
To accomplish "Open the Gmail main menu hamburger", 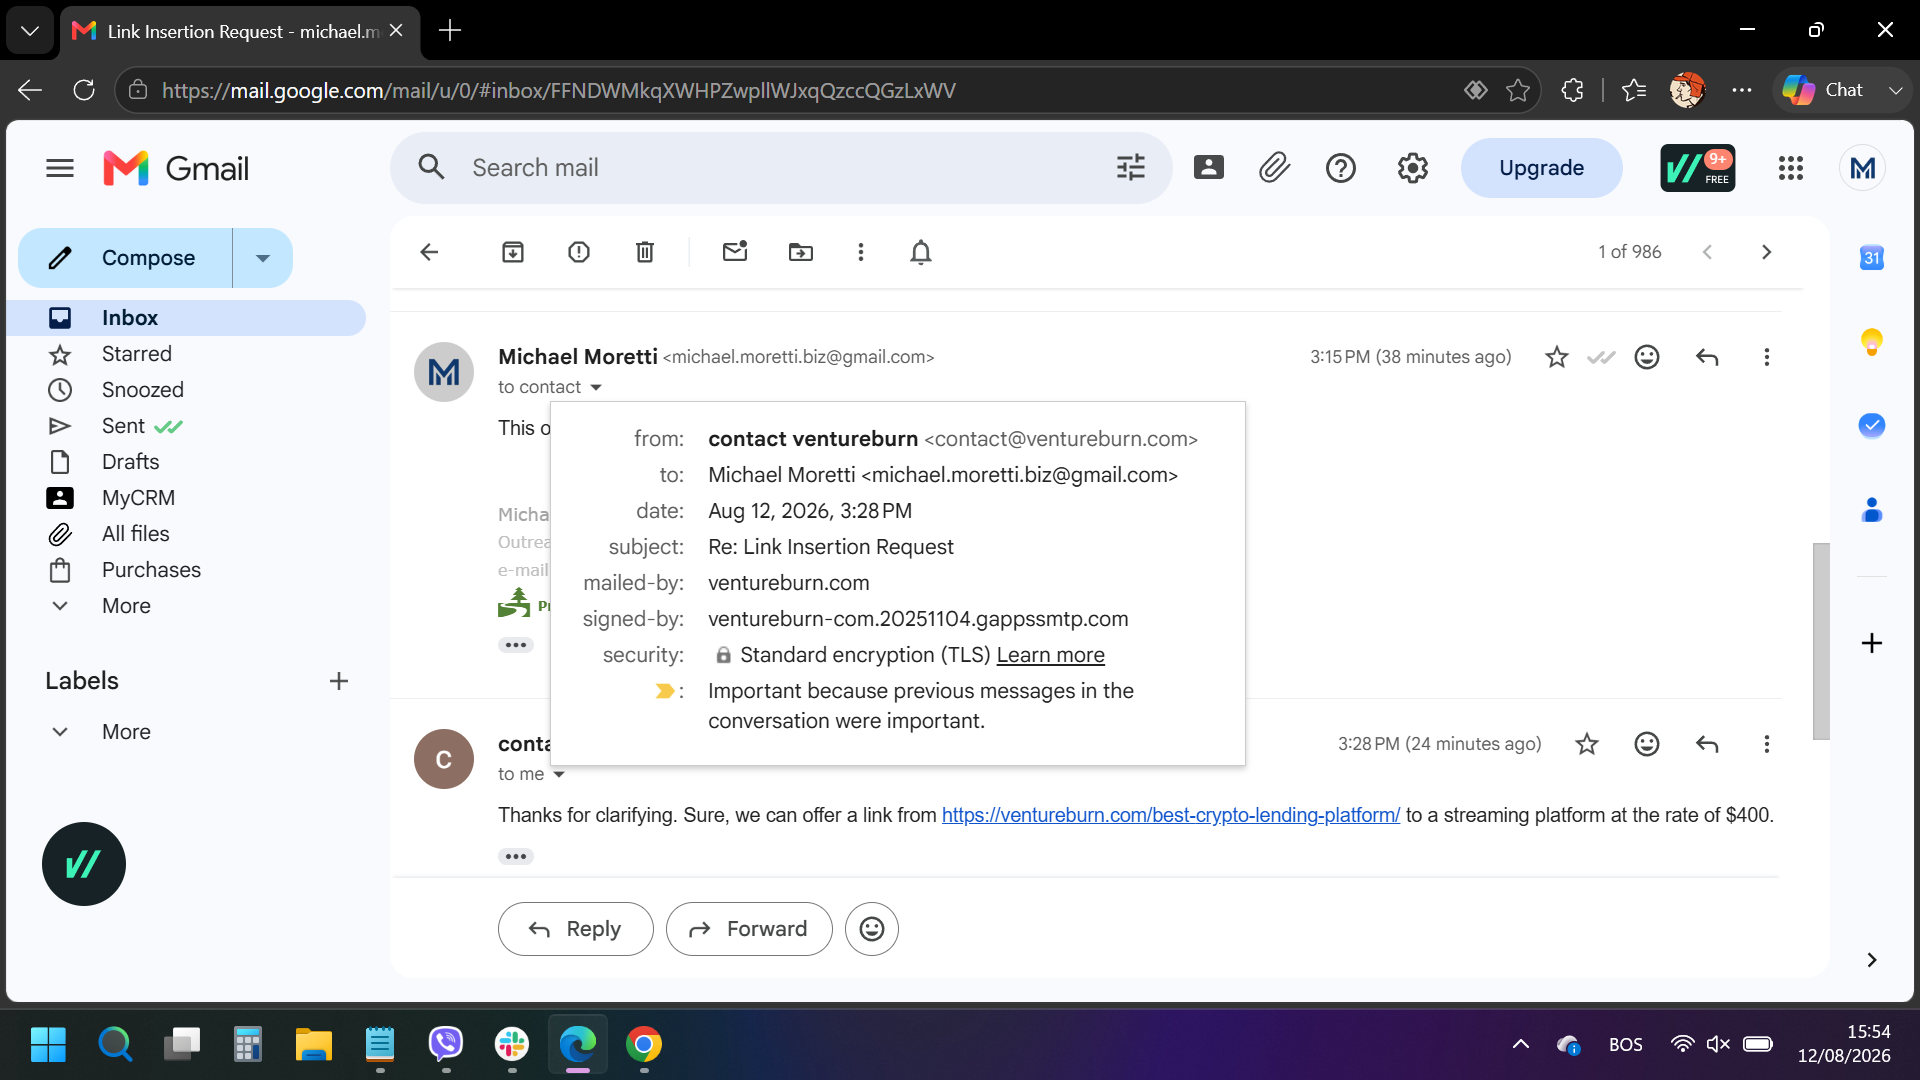I will click(x=60, y=168).
